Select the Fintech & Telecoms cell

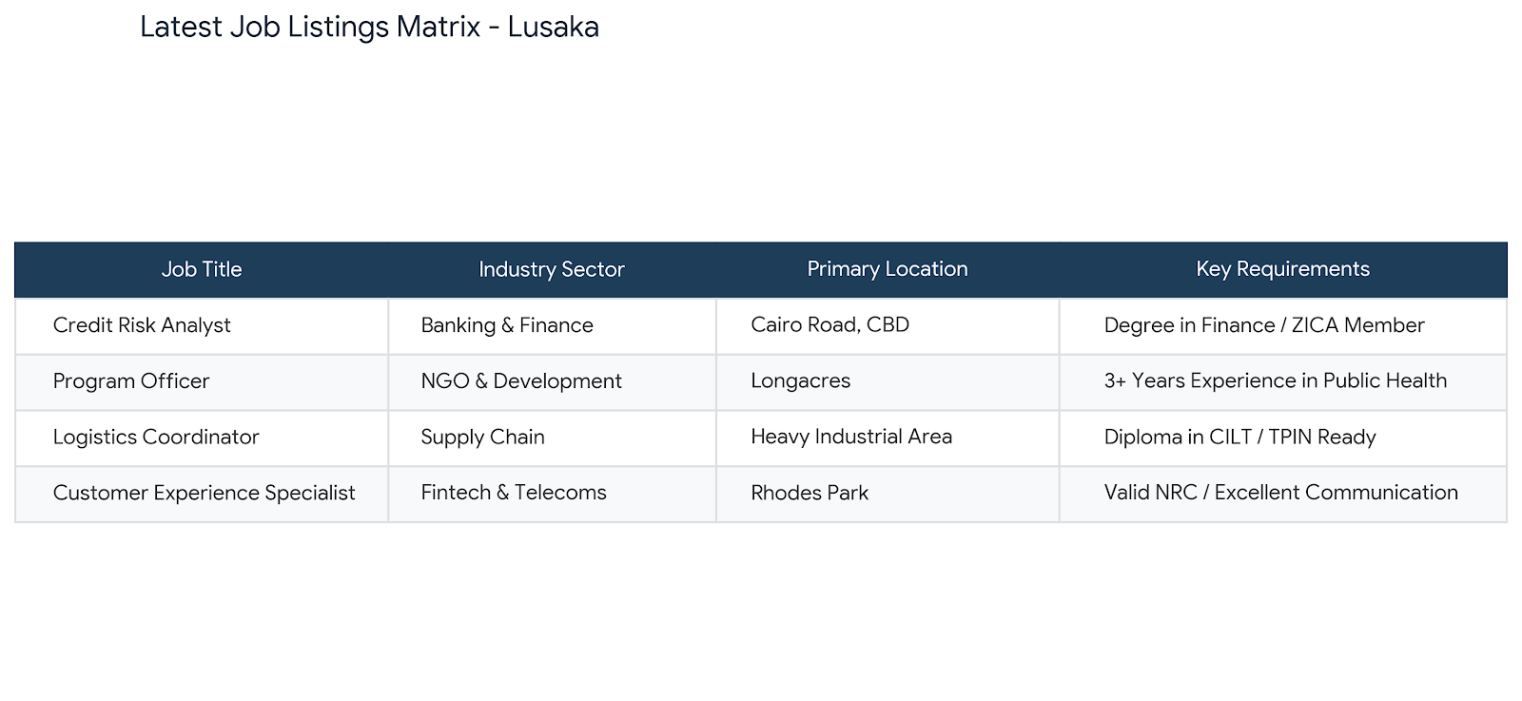point(552,494)
